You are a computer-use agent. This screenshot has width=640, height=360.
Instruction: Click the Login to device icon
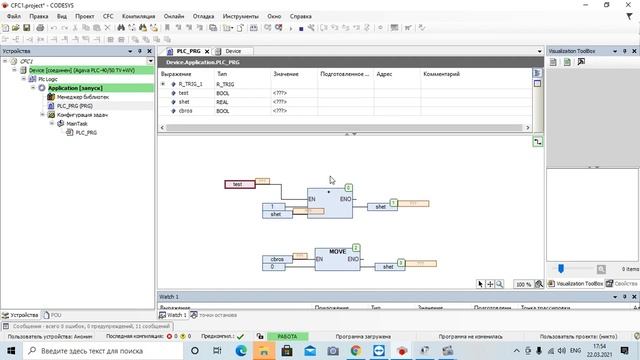click(x=268, y=28)
